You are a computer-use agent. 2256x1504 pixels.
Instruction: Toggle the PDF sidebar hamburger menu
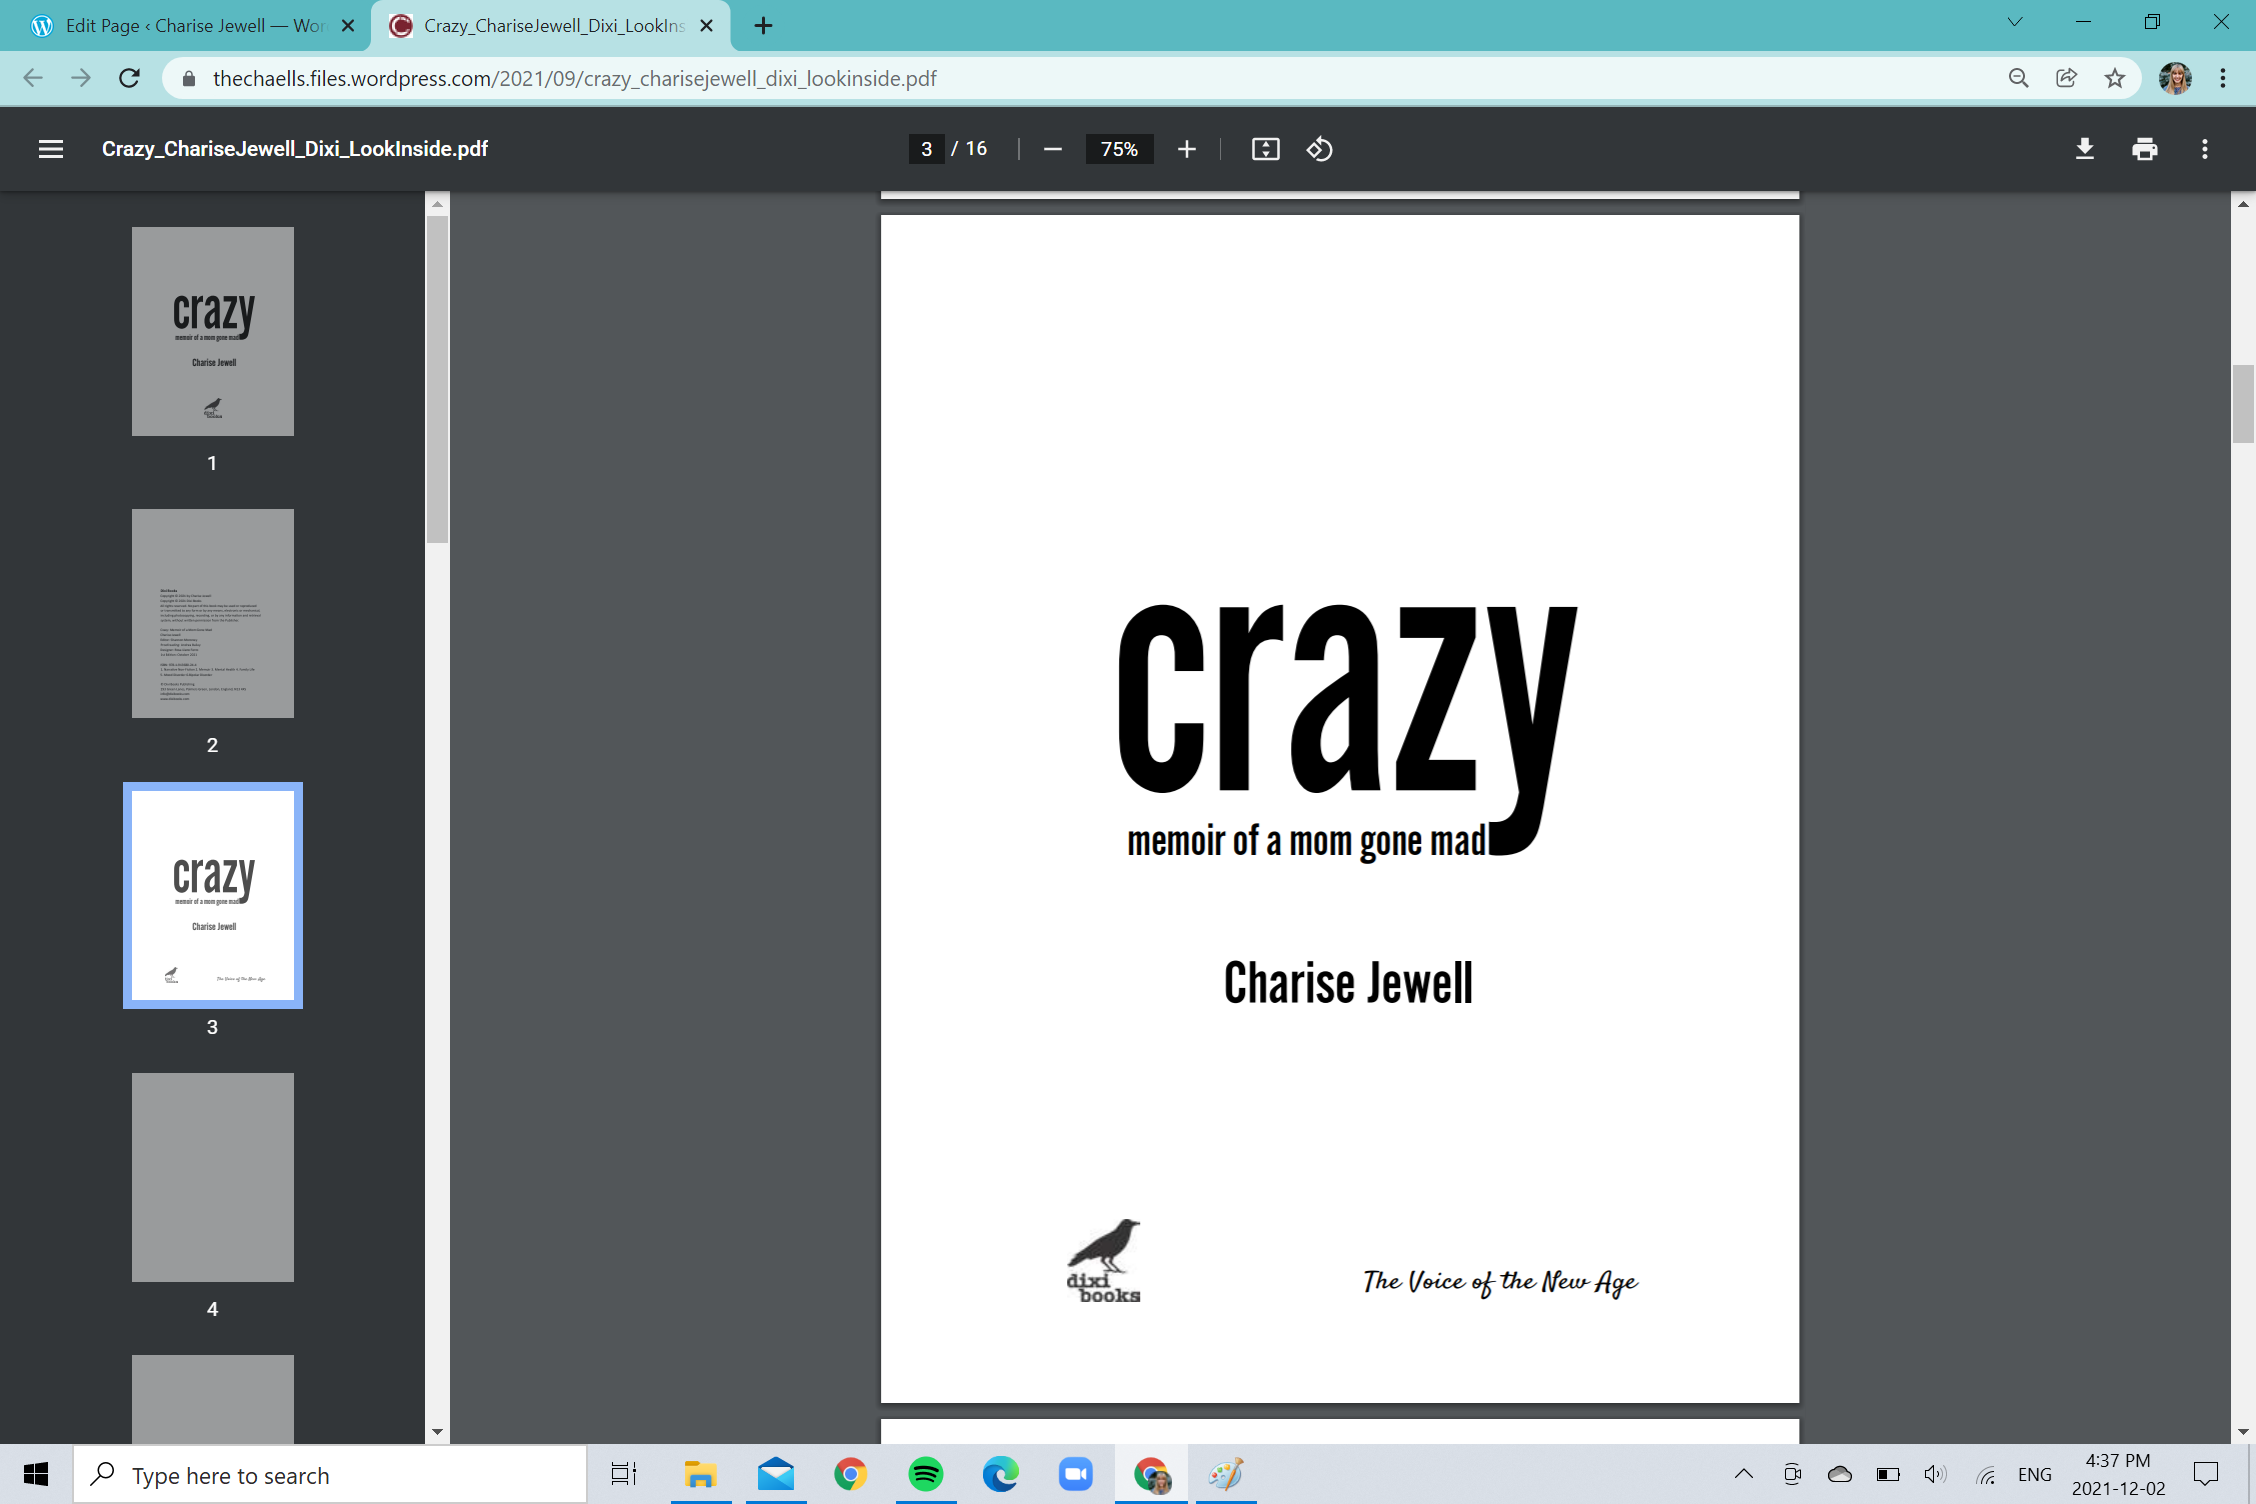tap(51, 149)
